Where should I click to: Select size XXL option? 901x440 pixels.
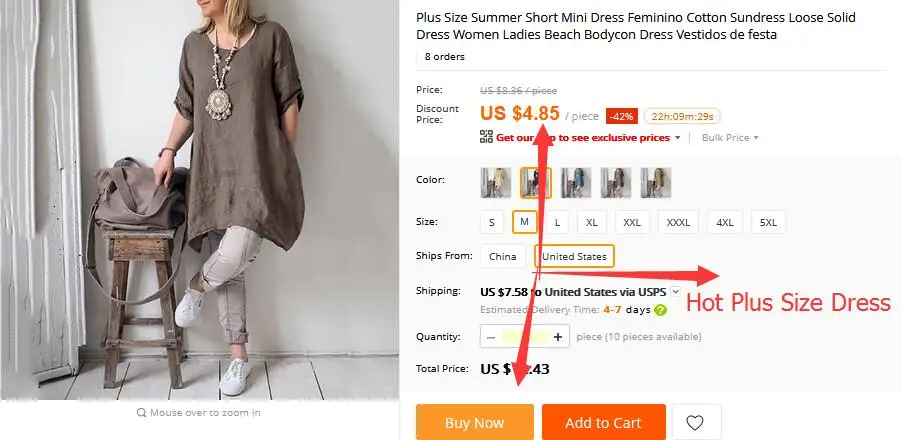click(x=632, y=222)
